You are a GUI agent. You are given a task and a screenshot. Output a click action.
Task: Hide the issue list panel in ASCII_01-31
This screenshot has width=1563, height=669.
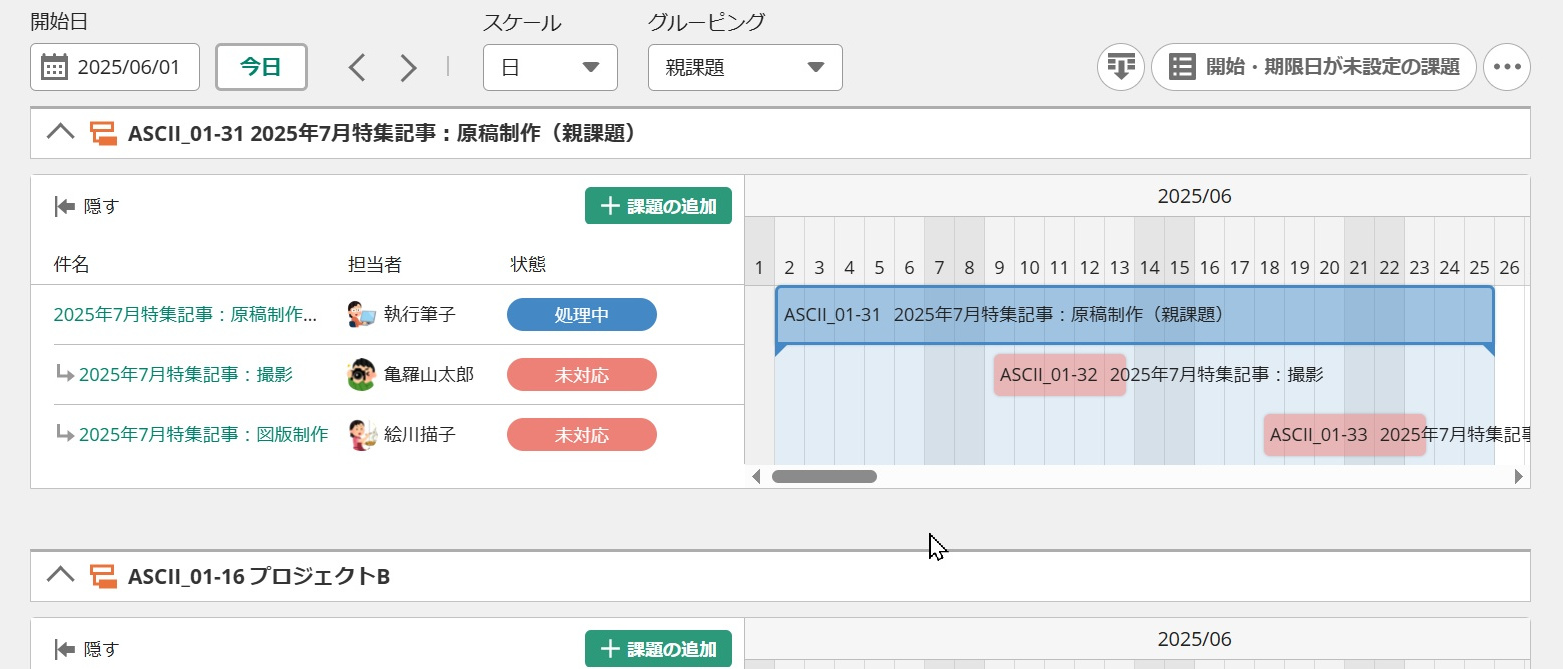coord(86,206)
